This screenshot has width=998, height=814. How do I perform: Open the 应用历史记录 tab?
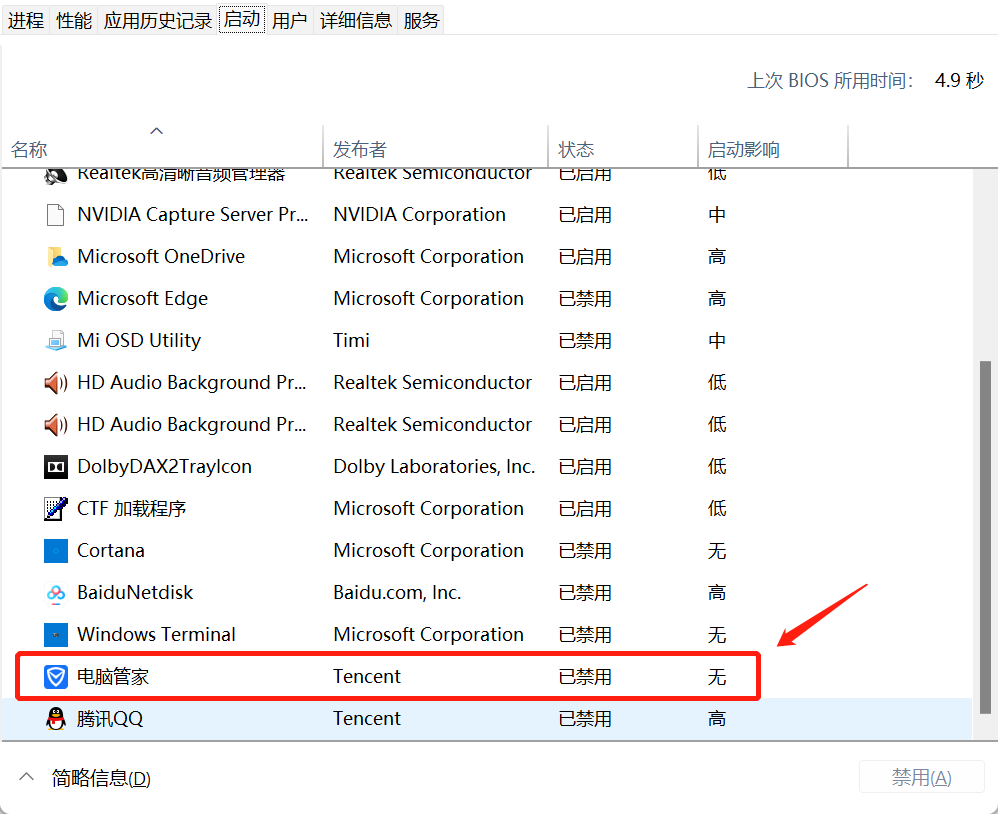(158, 20)
